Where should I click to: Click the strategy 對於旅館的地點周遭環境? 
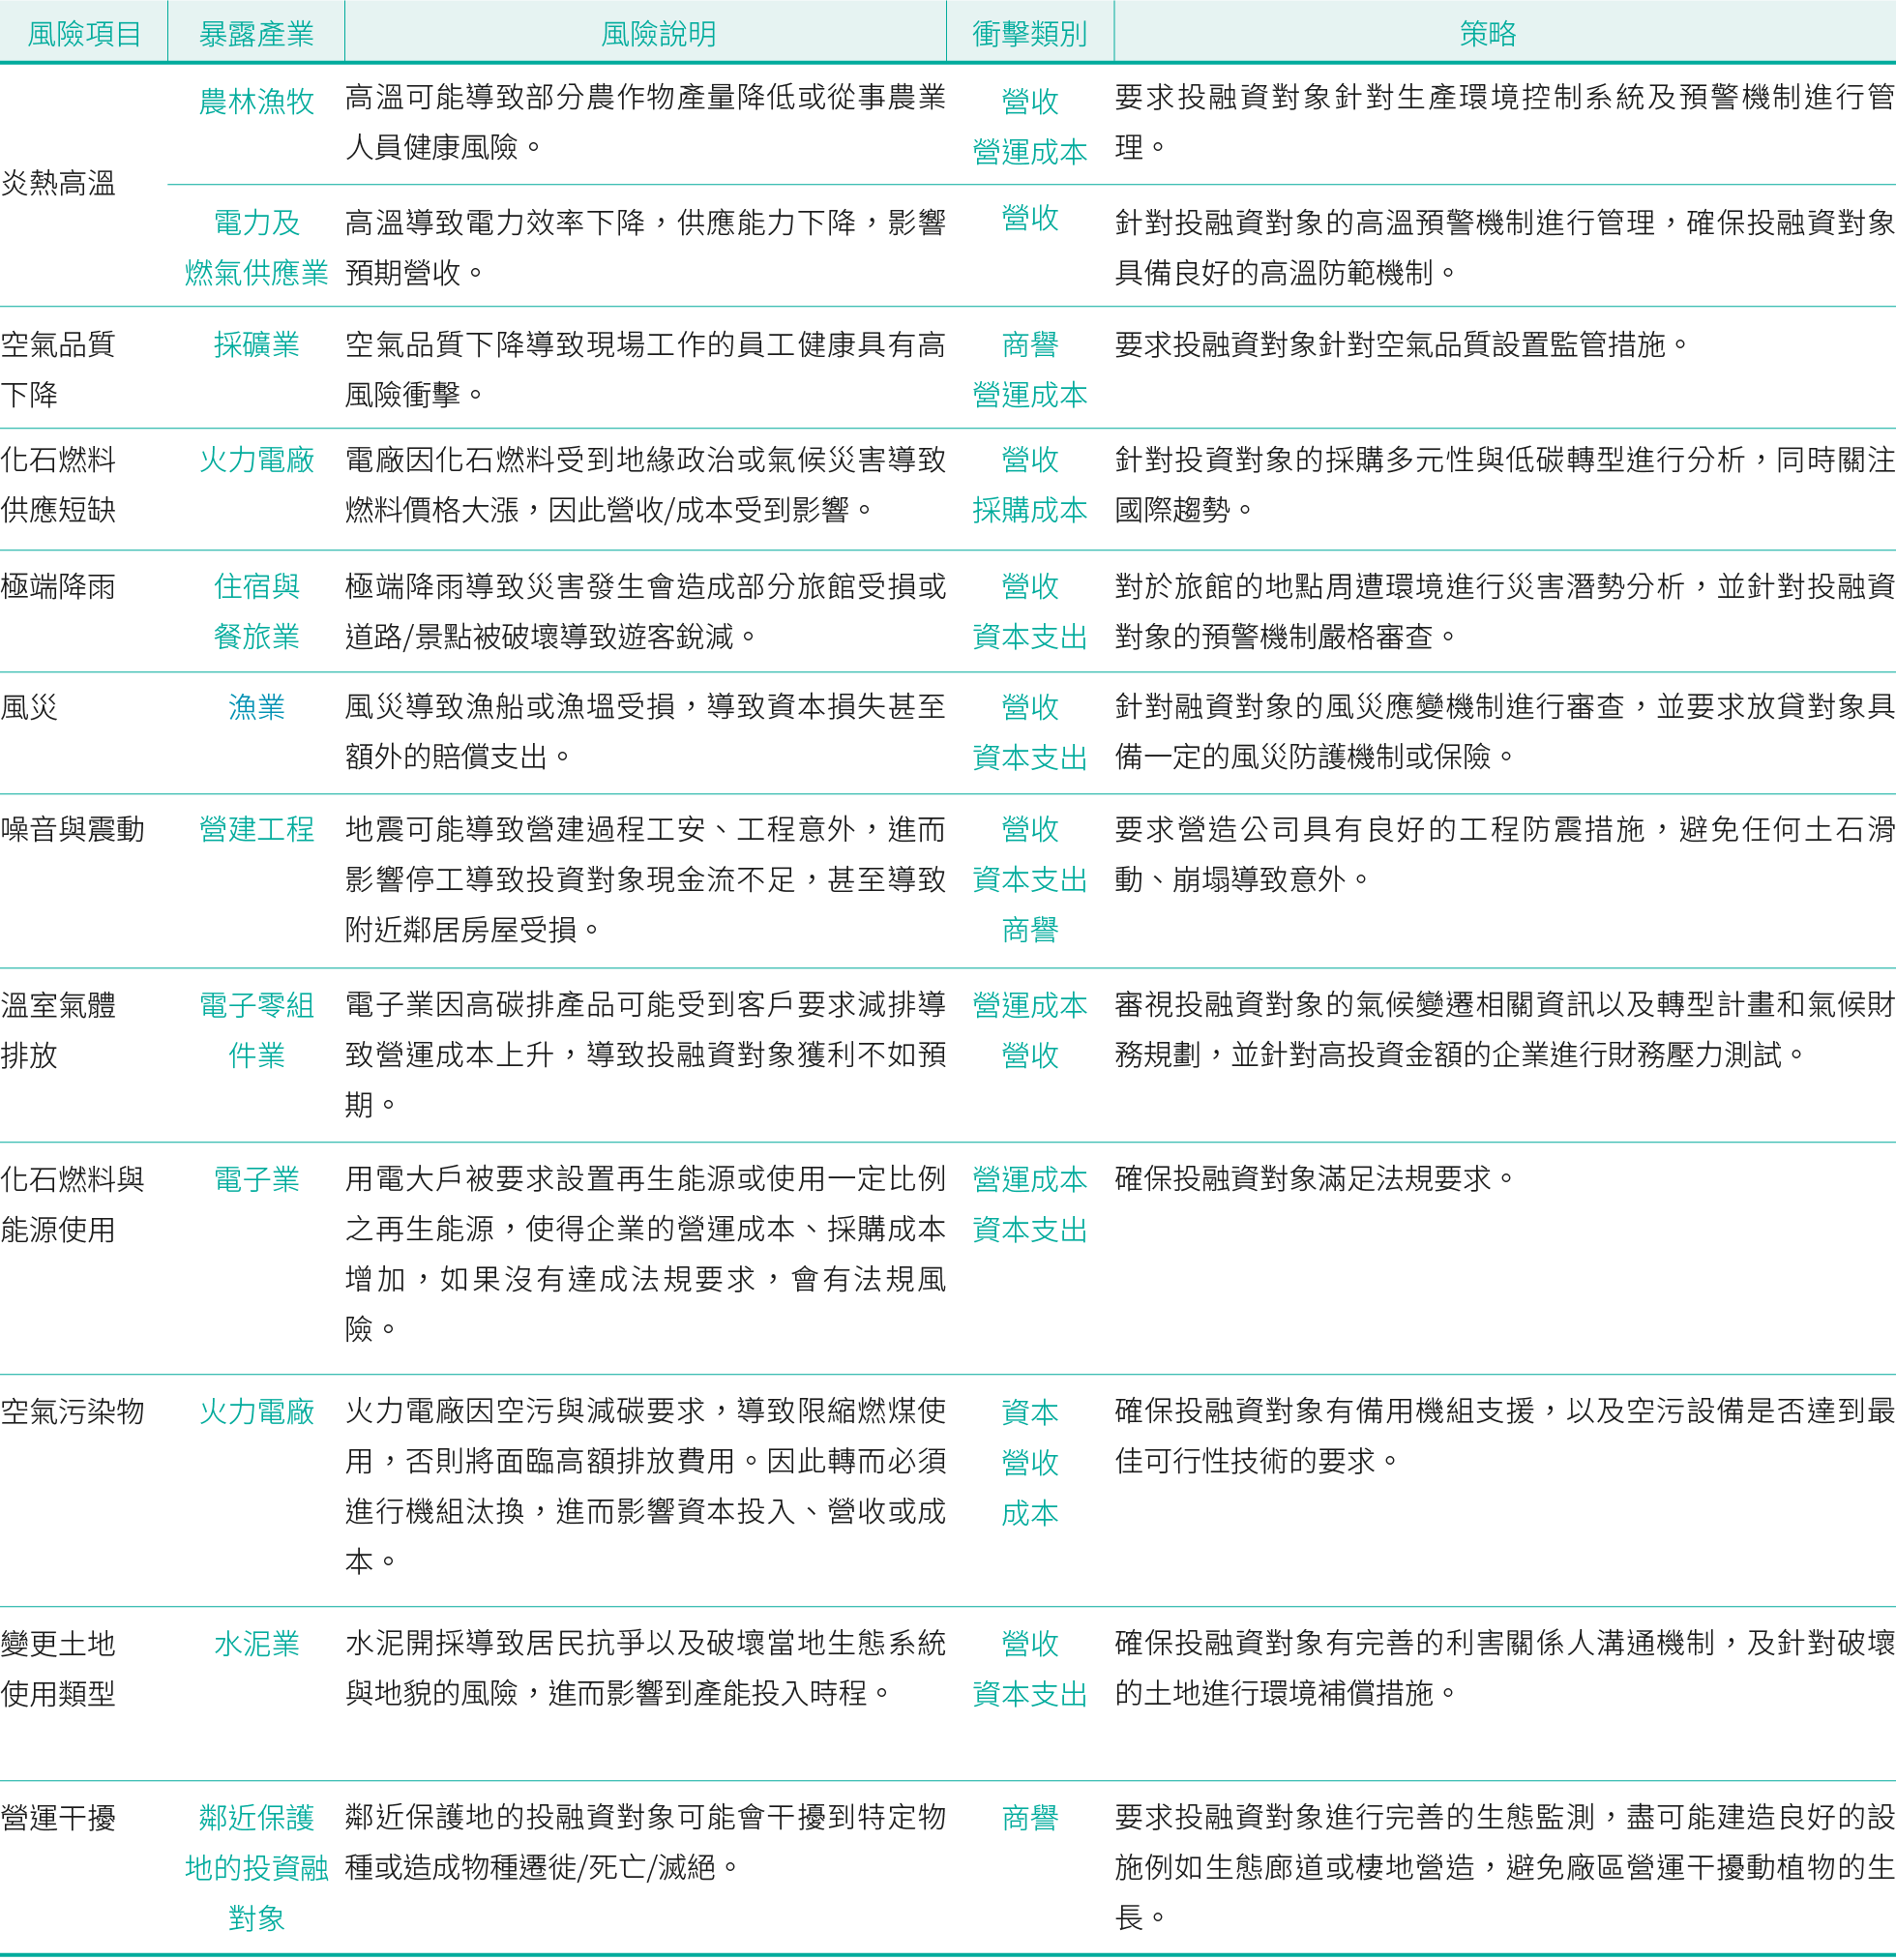pyautogui.click(x=1505, y=611)
